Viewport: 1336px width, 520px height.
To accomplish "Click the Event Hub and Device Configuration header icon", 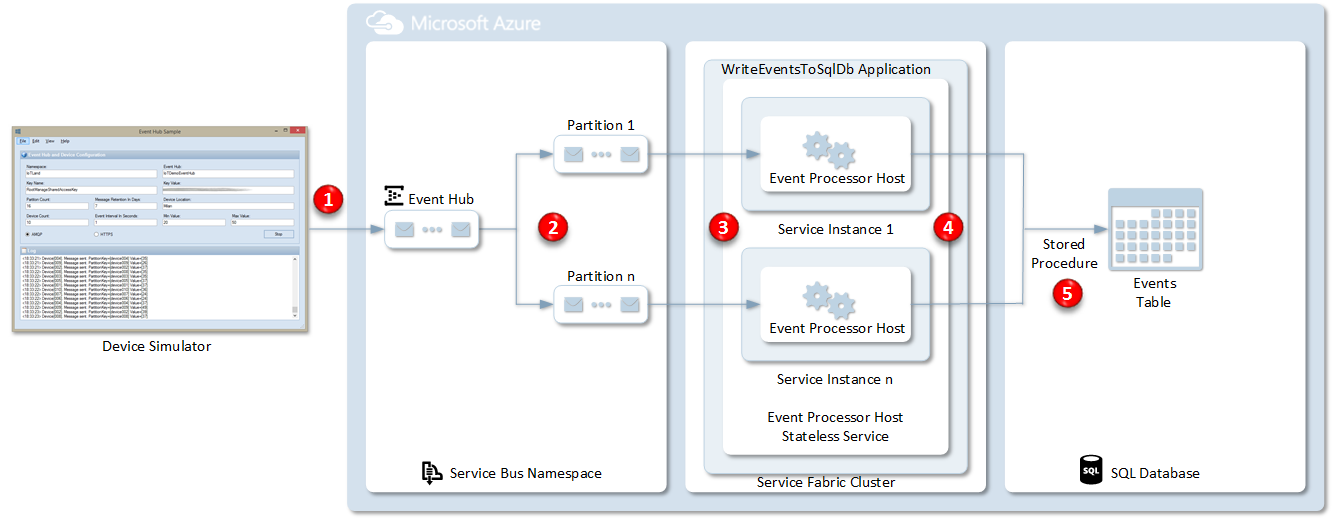I will [x=24, y=155].
